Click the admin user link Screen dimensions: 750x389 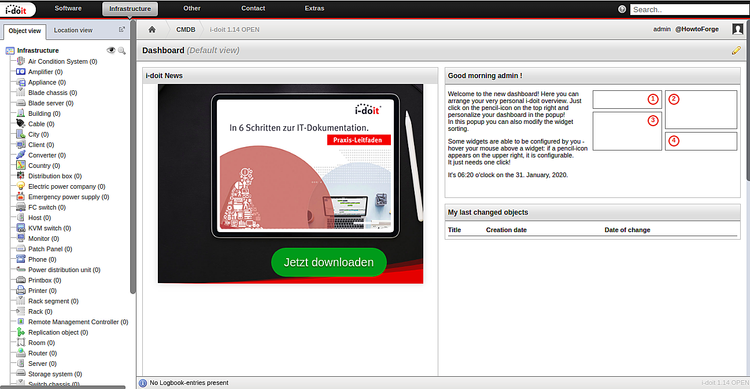662,29
